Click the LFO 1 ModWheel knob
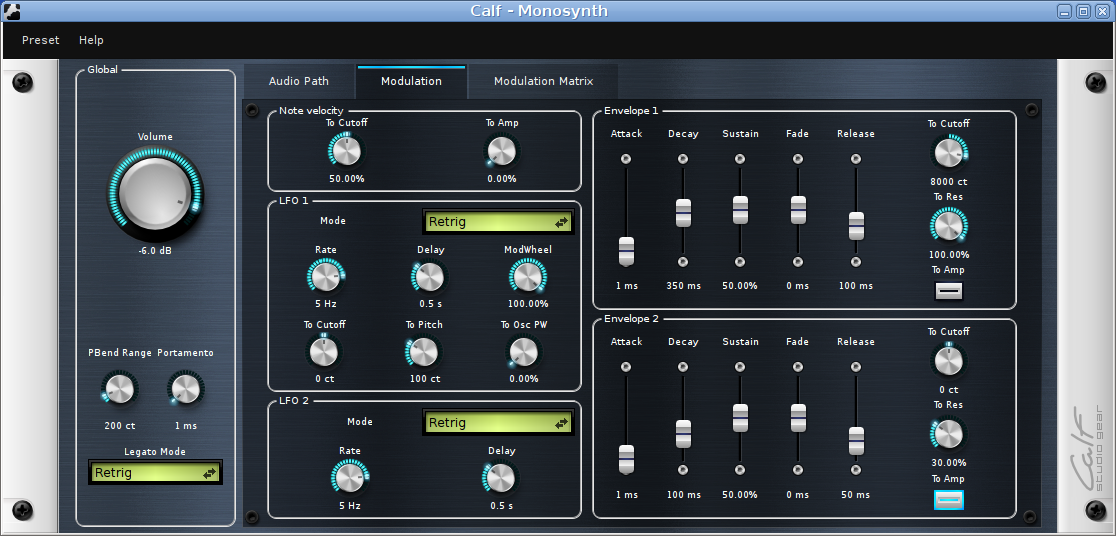1116x536 pixels. (x=527, y=277)
